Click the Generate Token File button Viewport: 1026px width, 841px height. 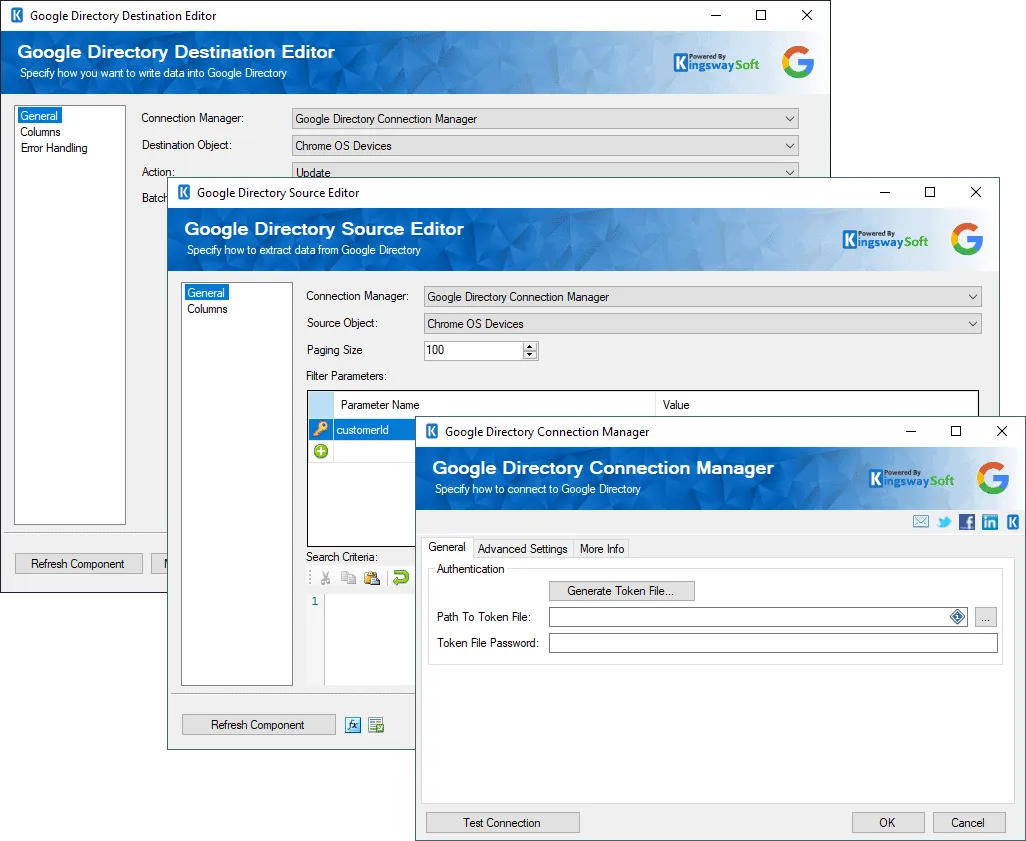[x=622, y=591]
